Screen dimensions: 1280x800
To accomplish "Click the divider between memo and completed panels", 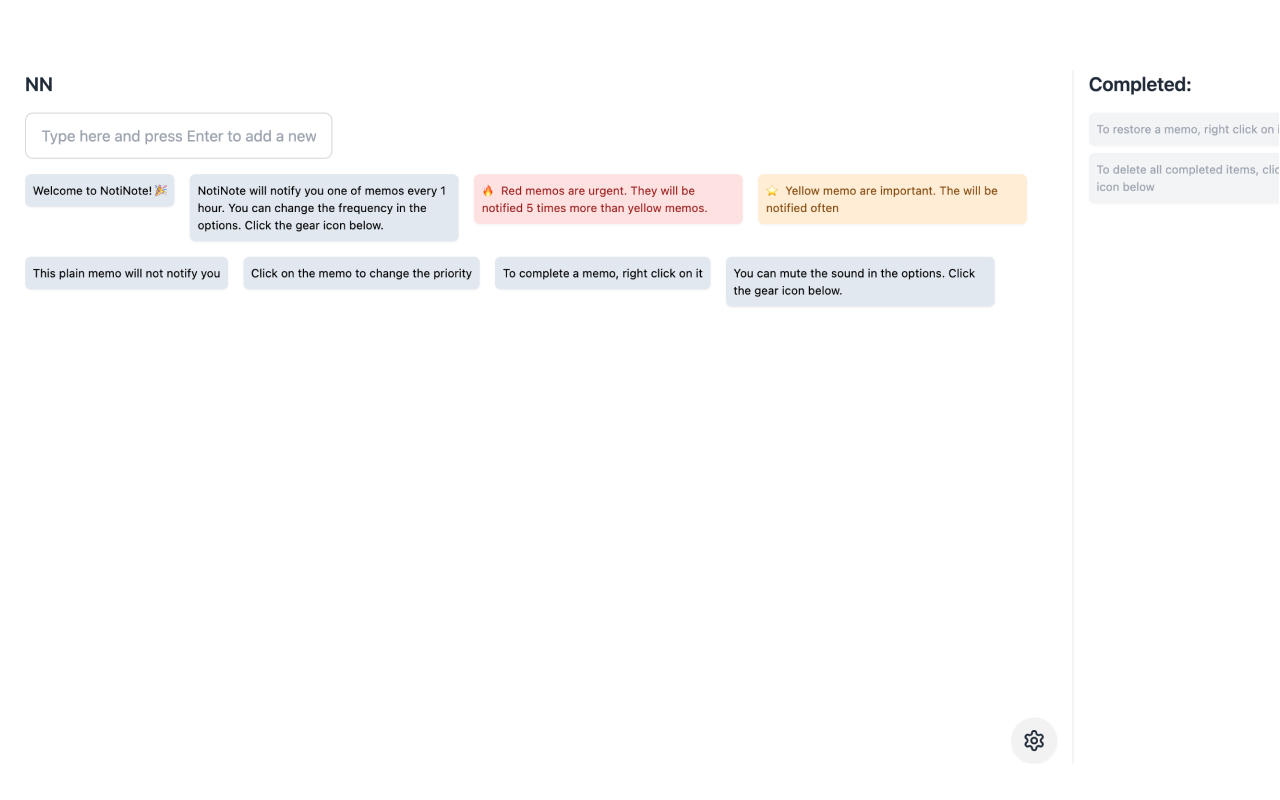I will click(x=1072, y=400).
